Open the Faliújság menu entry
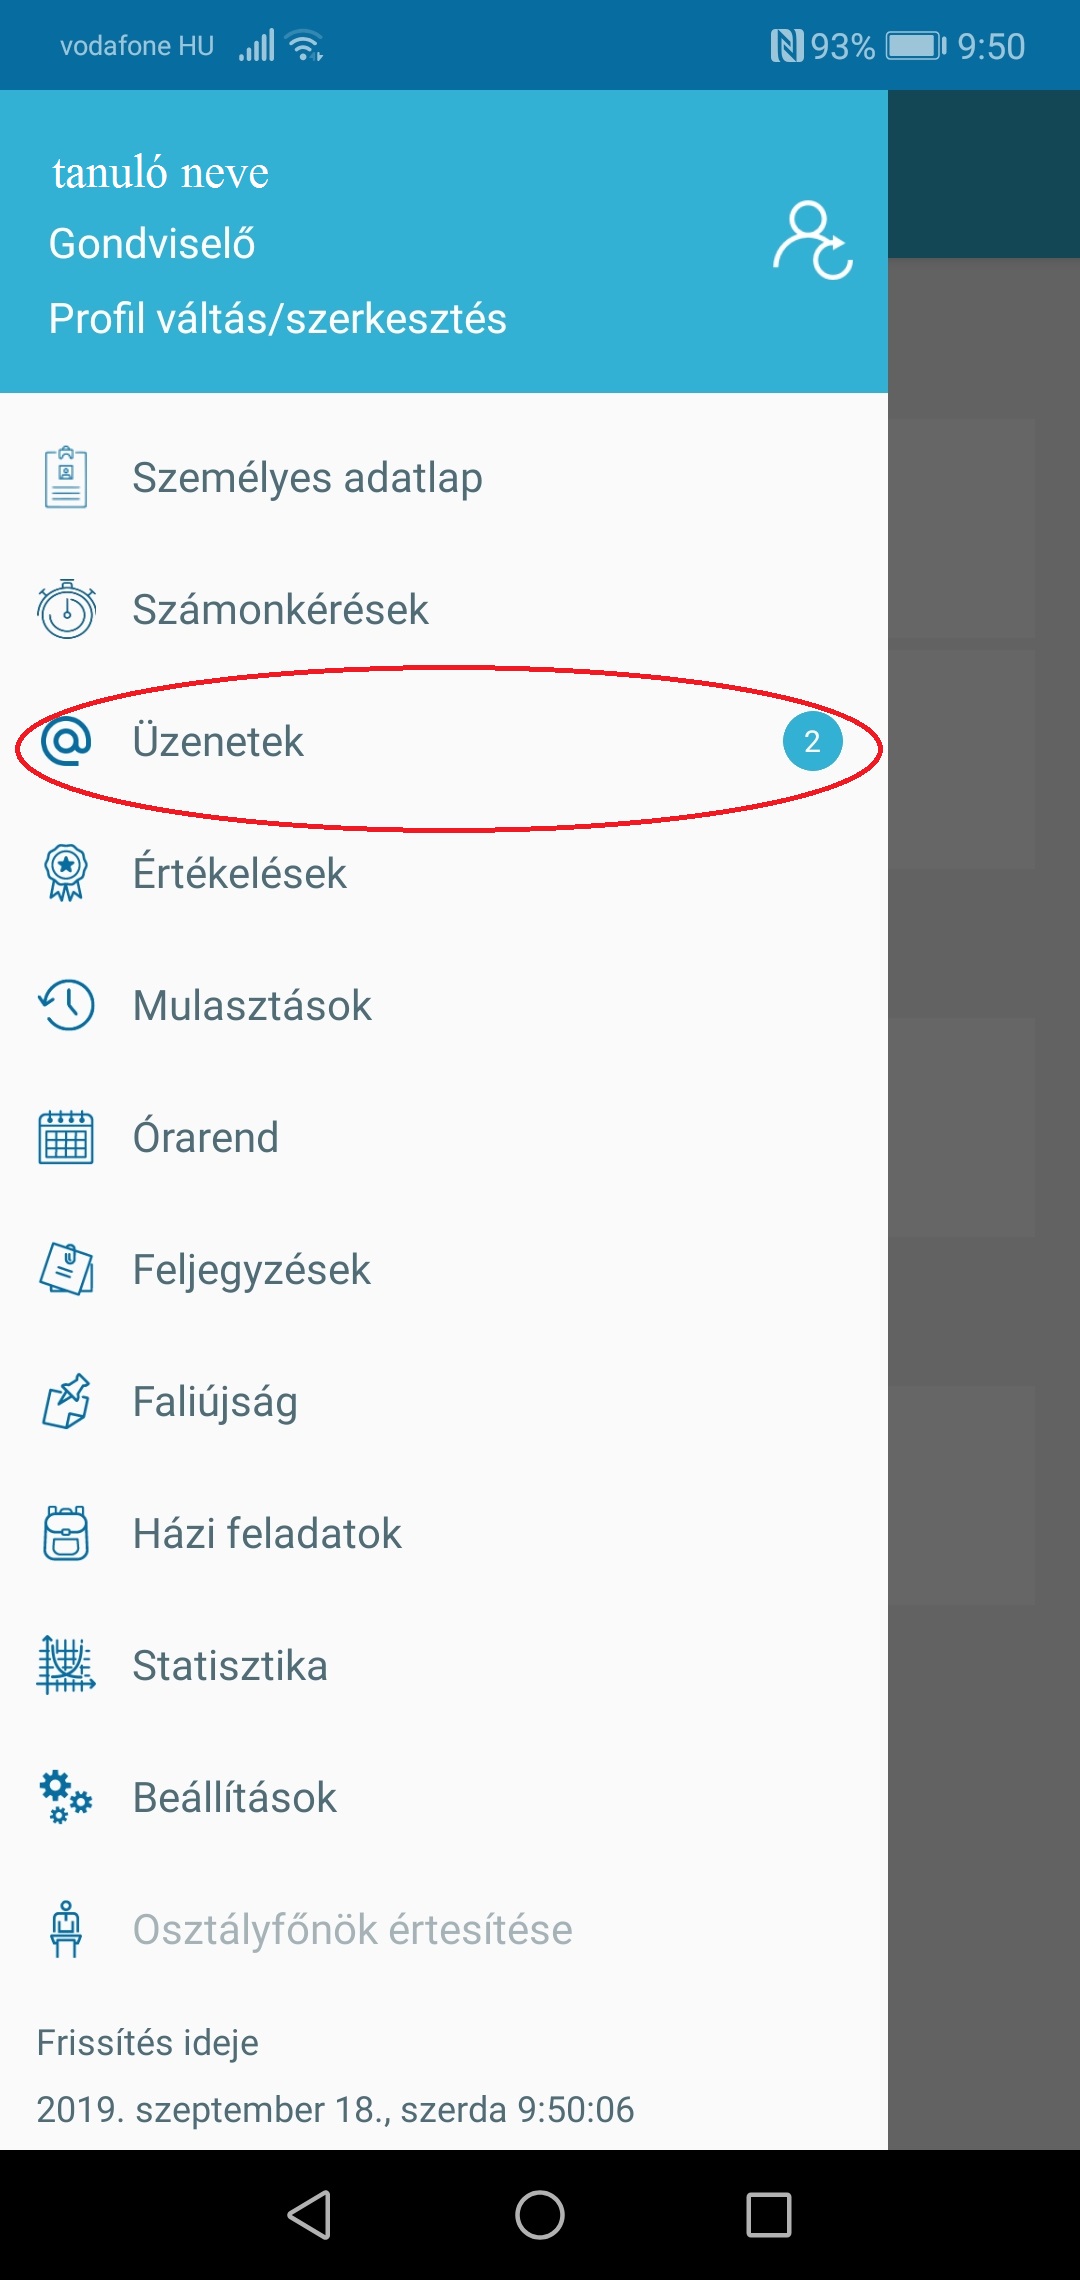 click(x=215, y=1402)
